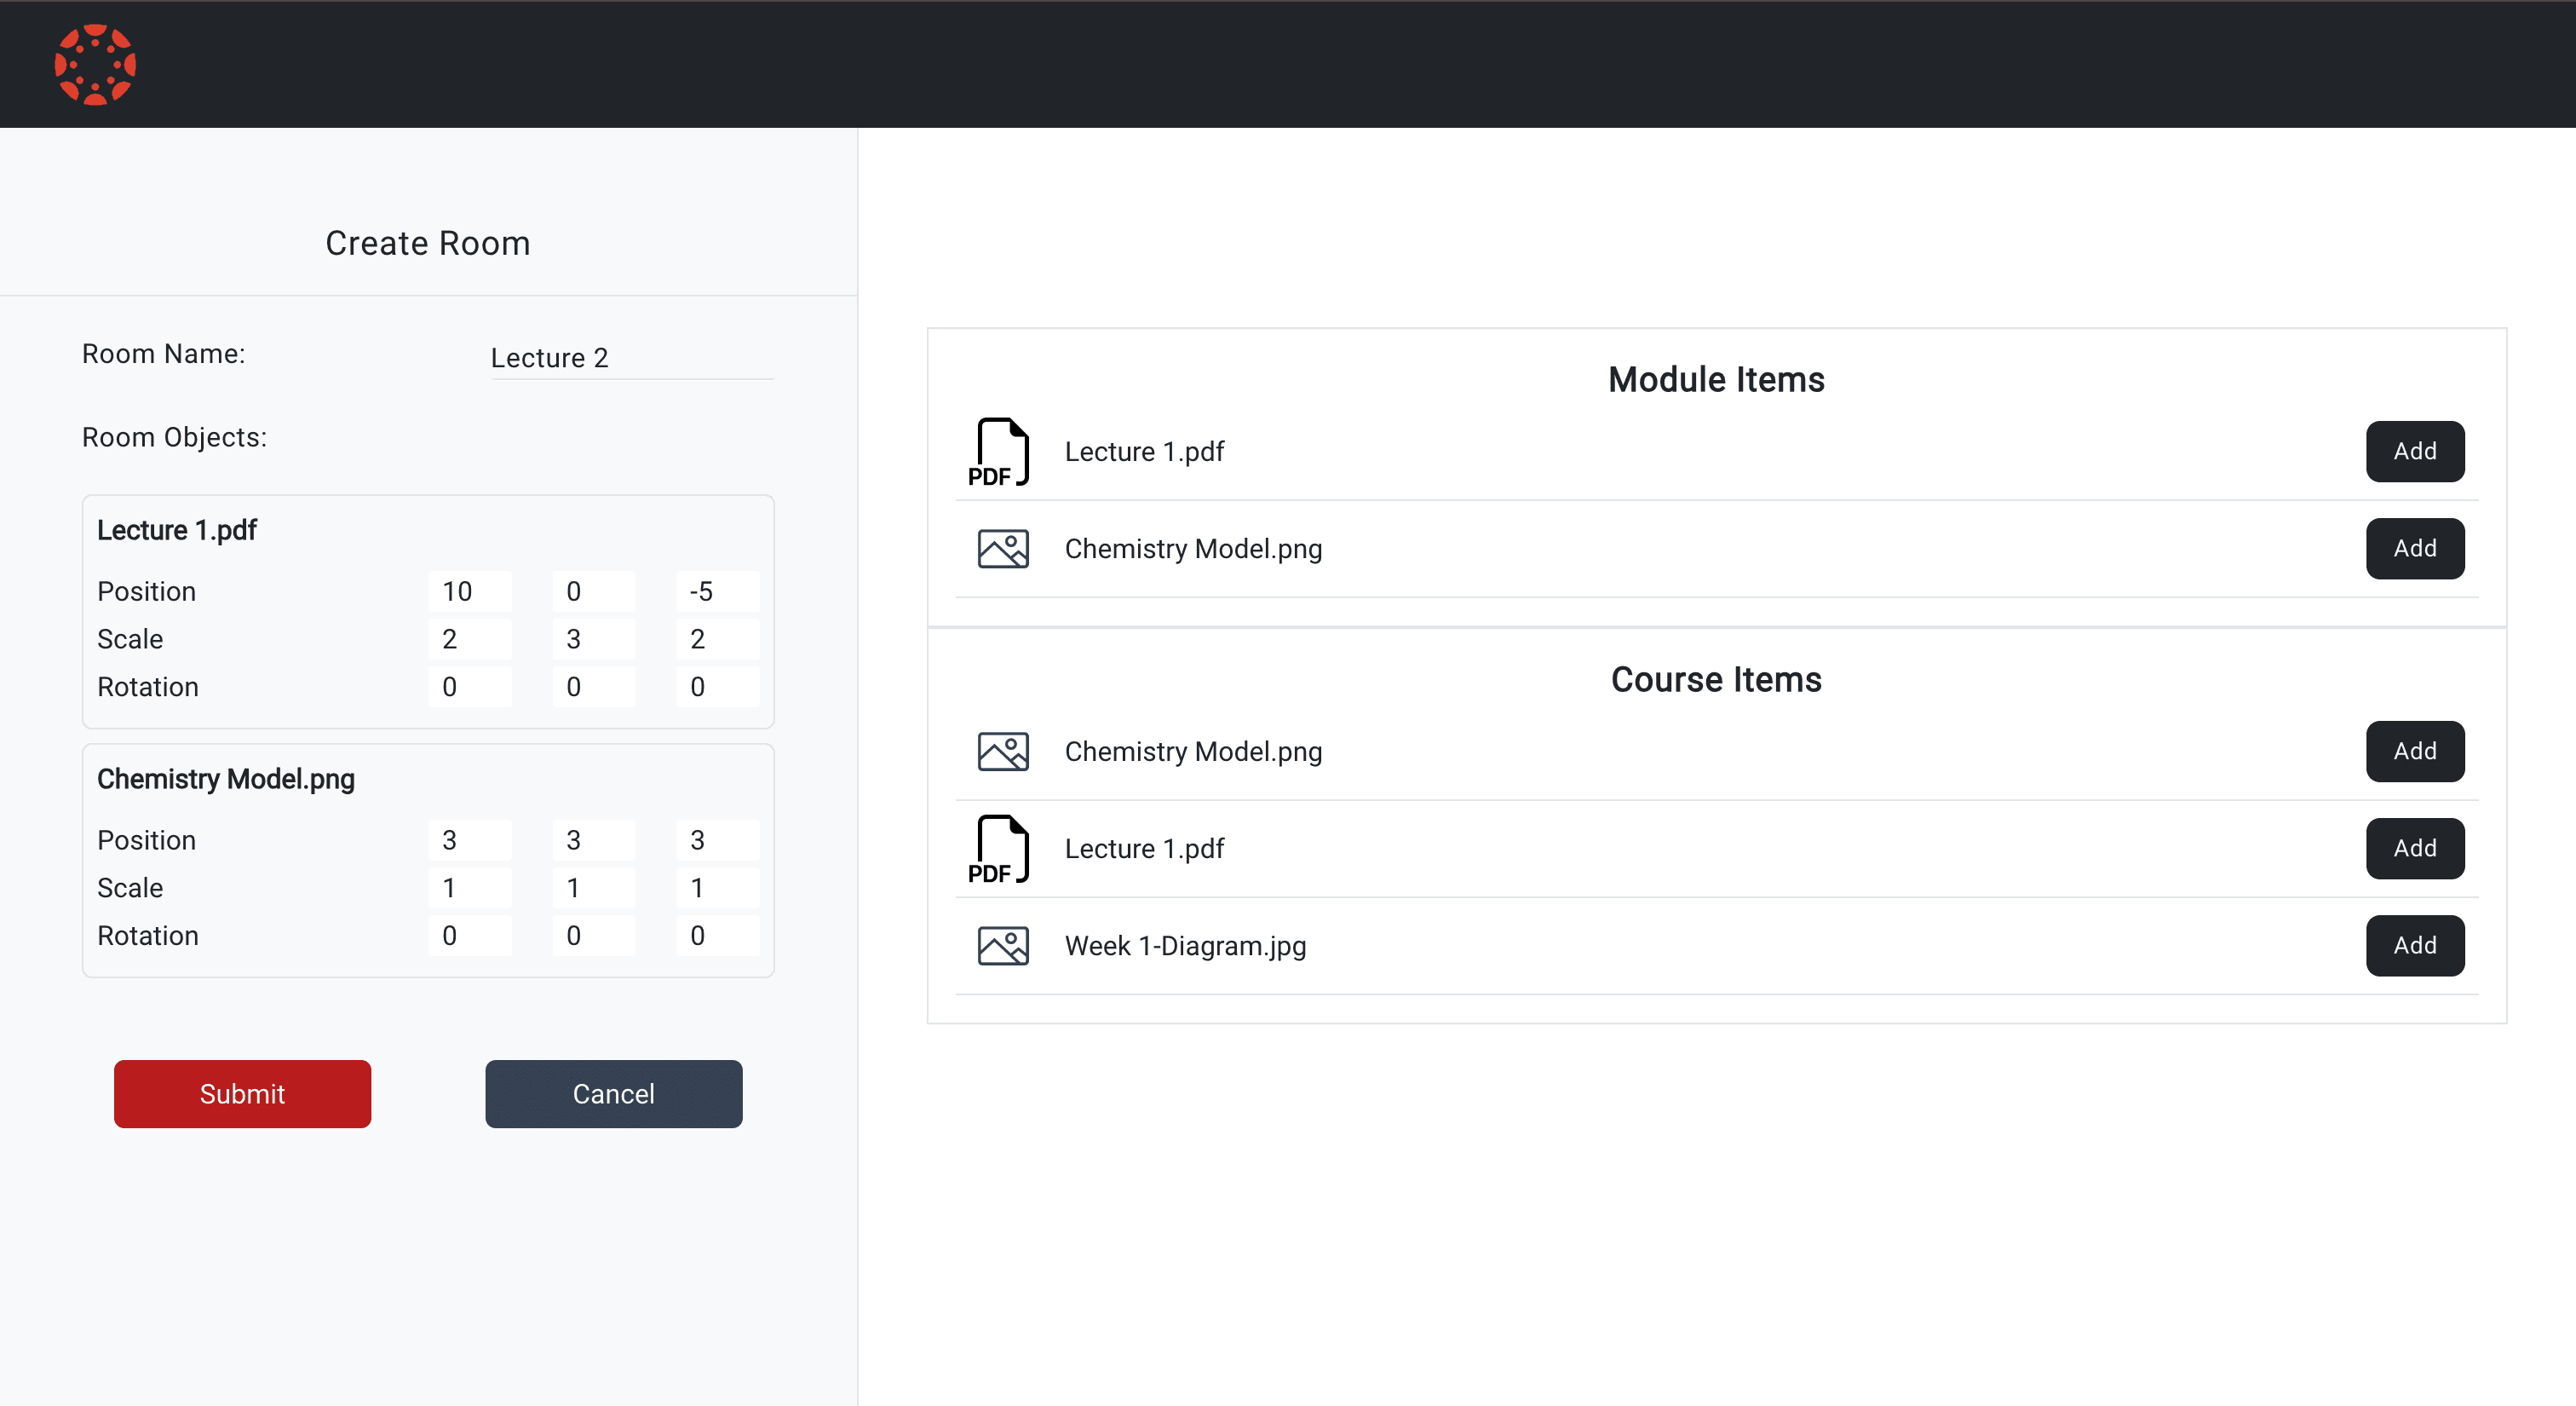Click the Course Items heading
The image size is (2576, 1406).
pos(1716,680)
